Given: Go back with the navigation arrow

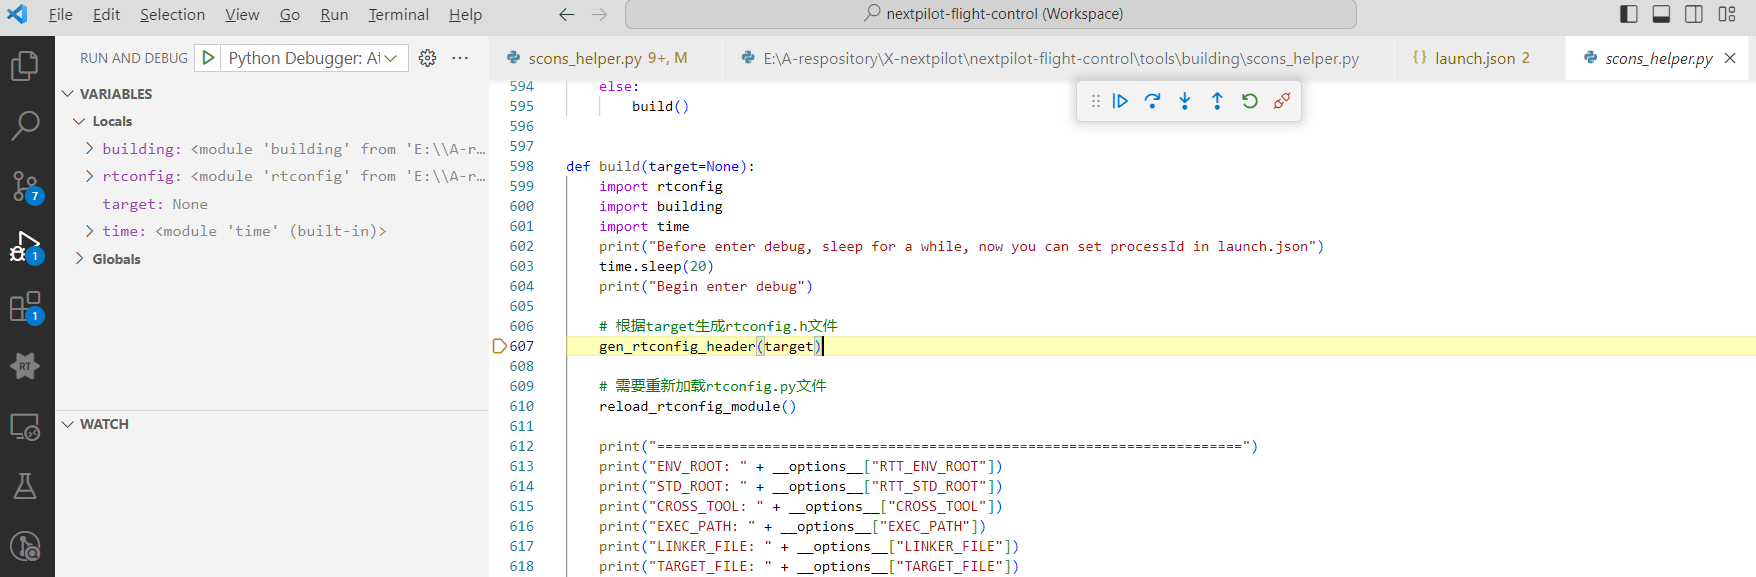Looking at the screenshot, I should pos(567,14).
